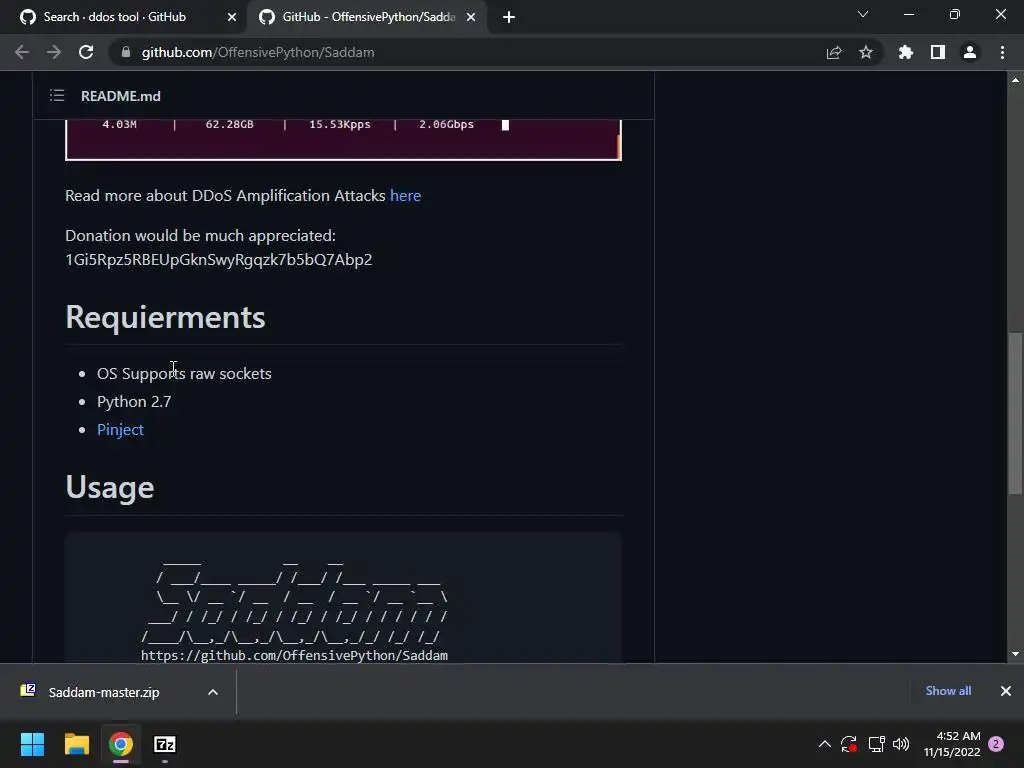Open the volume speaker icon
Image resolution: width=1024 pixels, height=768 pixels.
[901, 744]
